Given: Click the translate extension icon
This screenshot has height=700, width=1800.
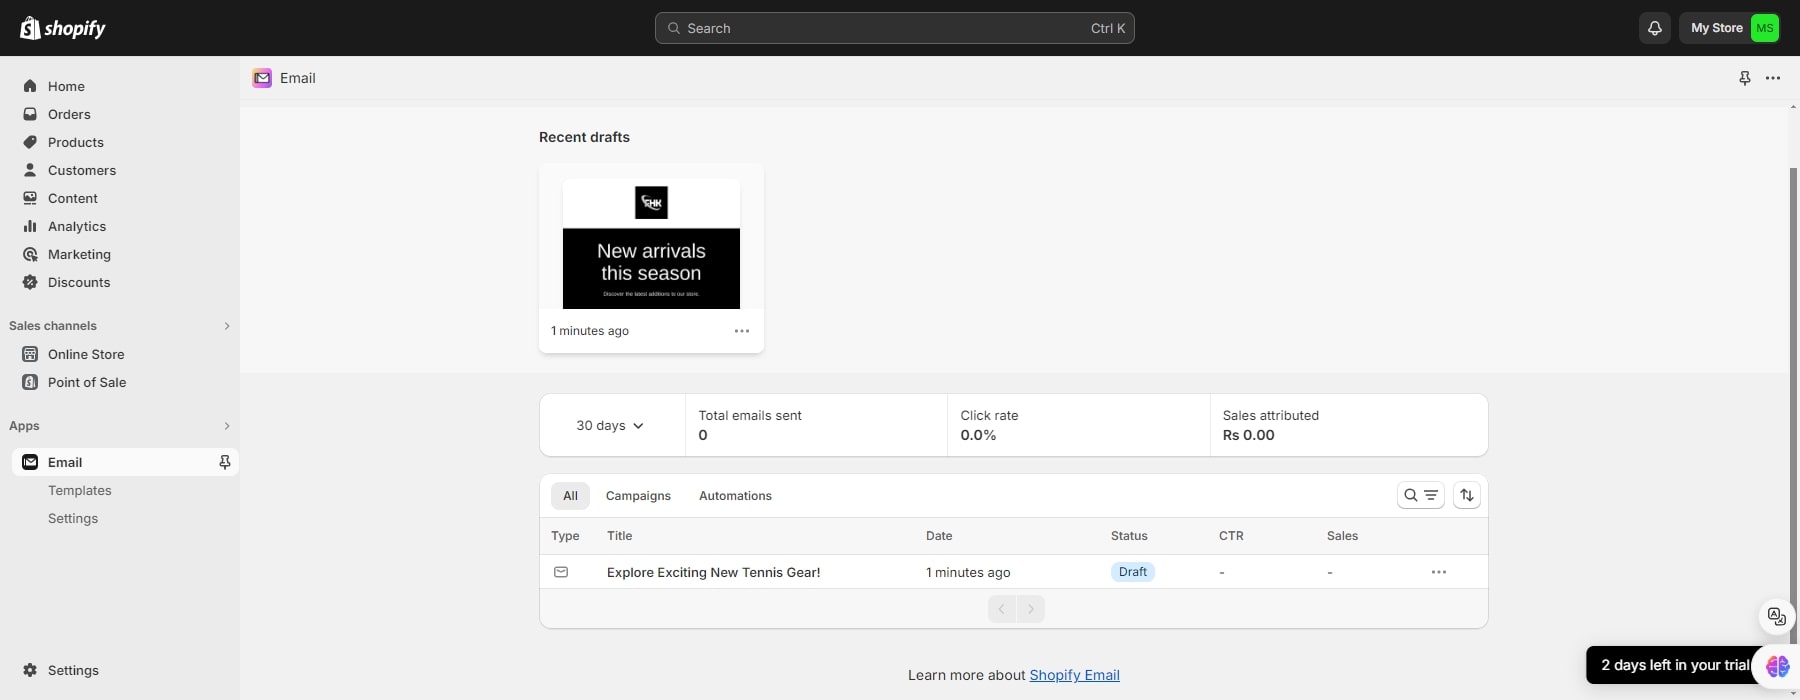Looking at the screenshot, I should [1777, 616].
